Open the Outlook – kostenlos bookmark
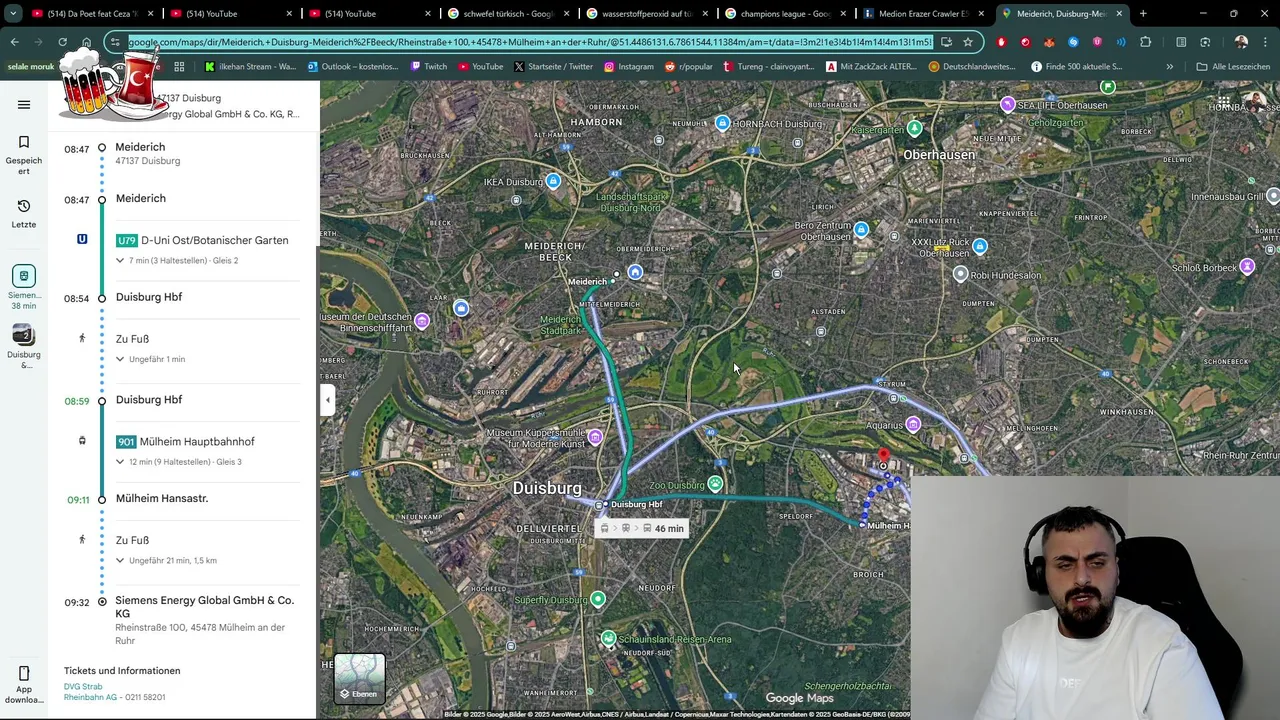Screen dimensions: 1280x720 pos(356,66)
